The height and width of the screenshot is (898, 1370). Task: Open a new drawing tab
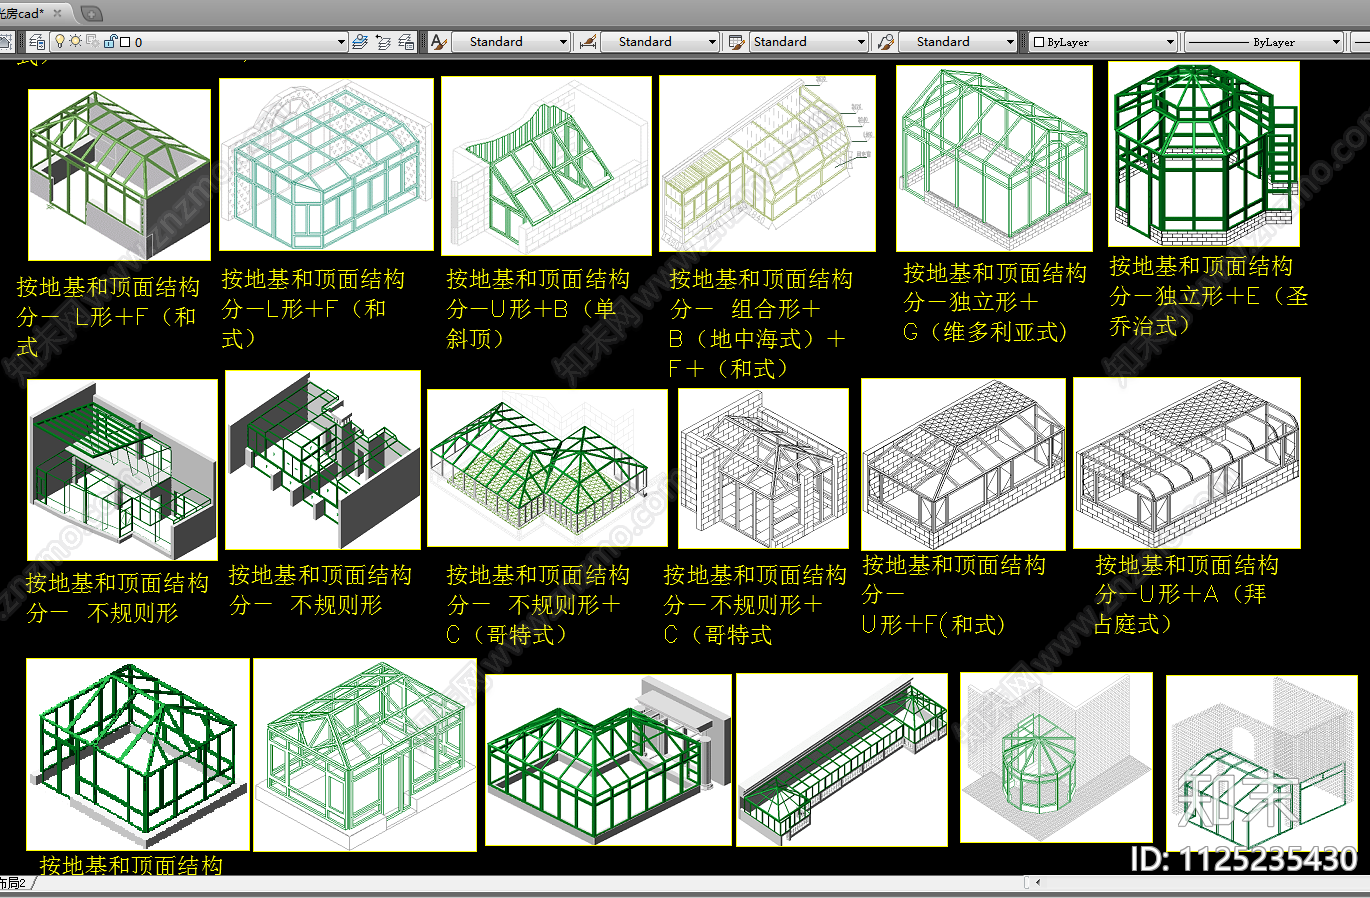pos(91,14)
